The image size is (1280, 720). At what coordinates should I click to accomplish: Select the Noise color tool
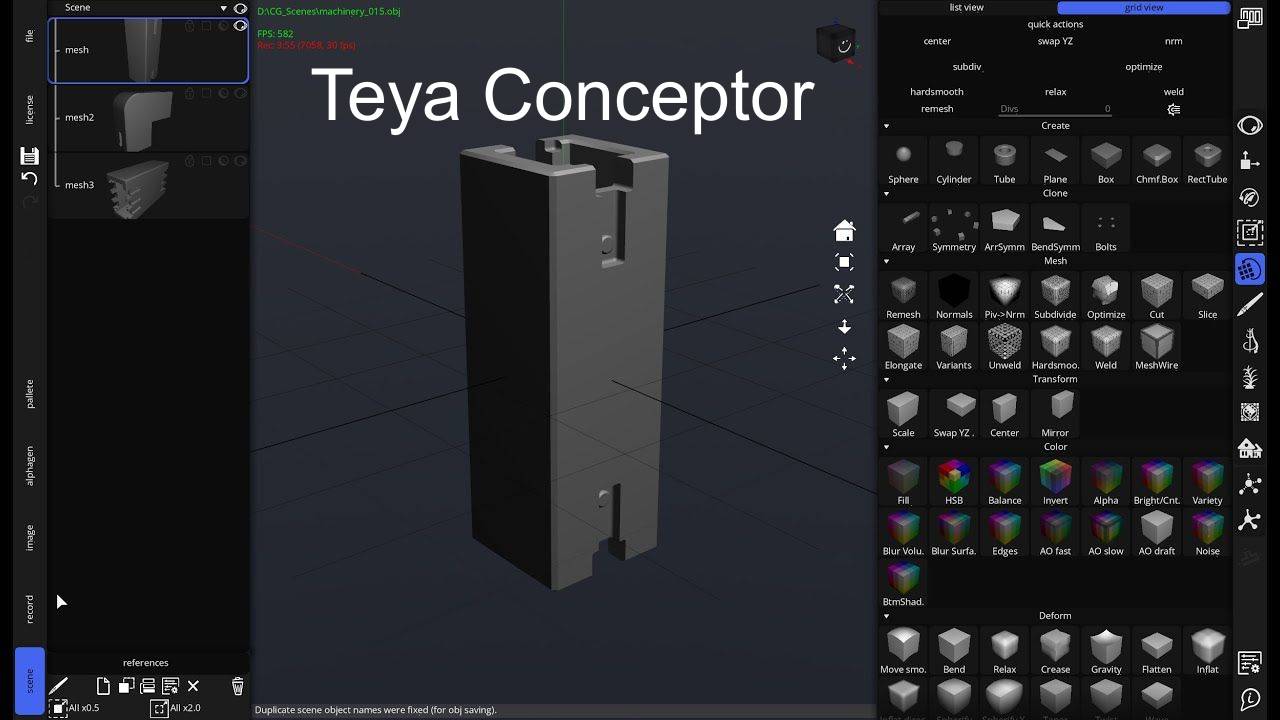point(1206,532)
